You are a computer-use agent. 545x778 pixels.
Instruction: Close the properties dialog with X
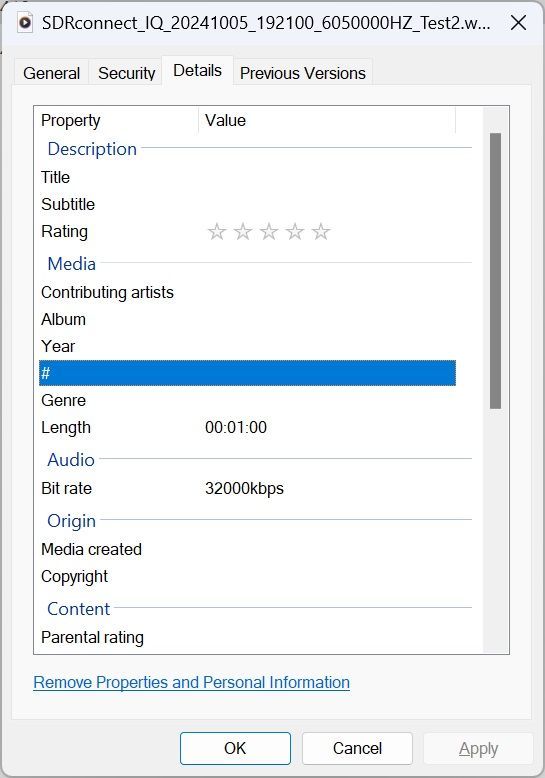pyautogui.click(x=518, y=23)
